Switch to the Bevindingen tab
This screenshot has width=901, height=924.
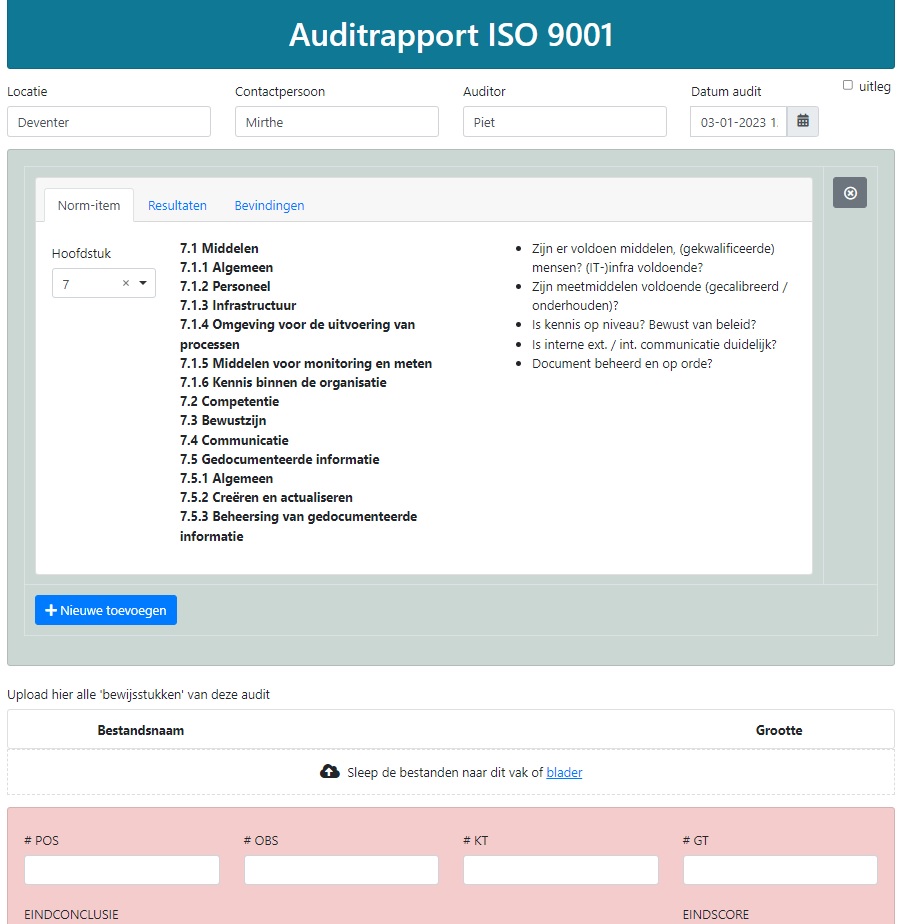point(268,205)
